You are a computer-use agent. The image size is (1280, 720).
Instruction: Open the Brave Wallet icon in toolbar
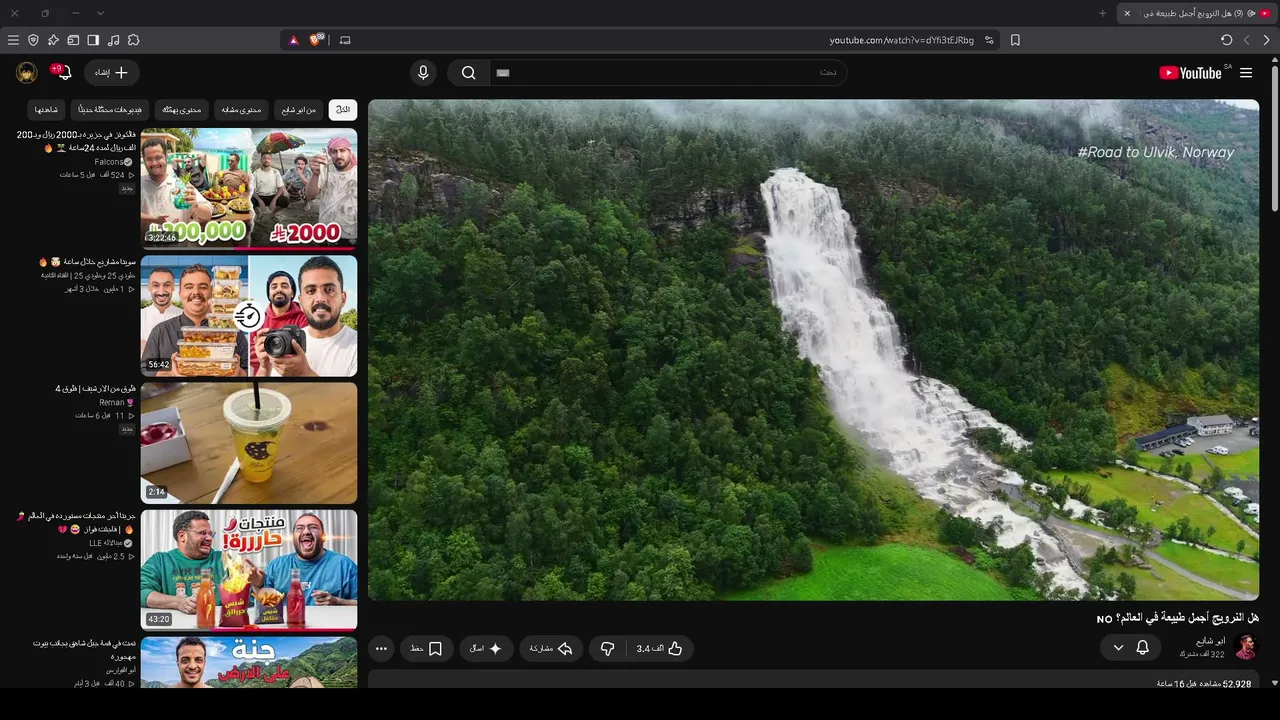(x=73, y=40)
